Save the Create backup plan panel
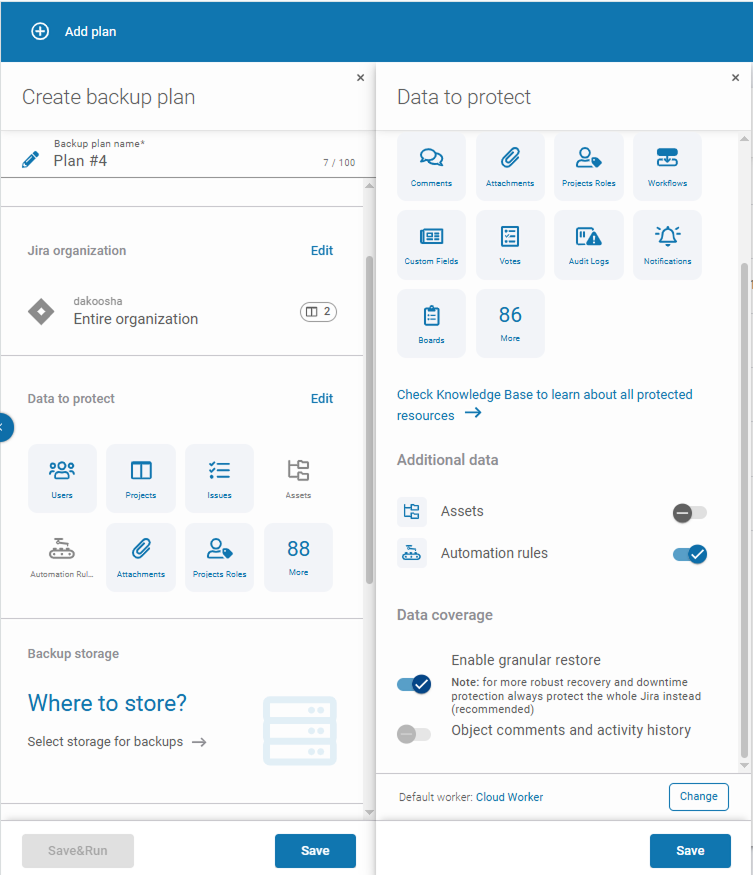The image size is (753, 875). [315, 850]
